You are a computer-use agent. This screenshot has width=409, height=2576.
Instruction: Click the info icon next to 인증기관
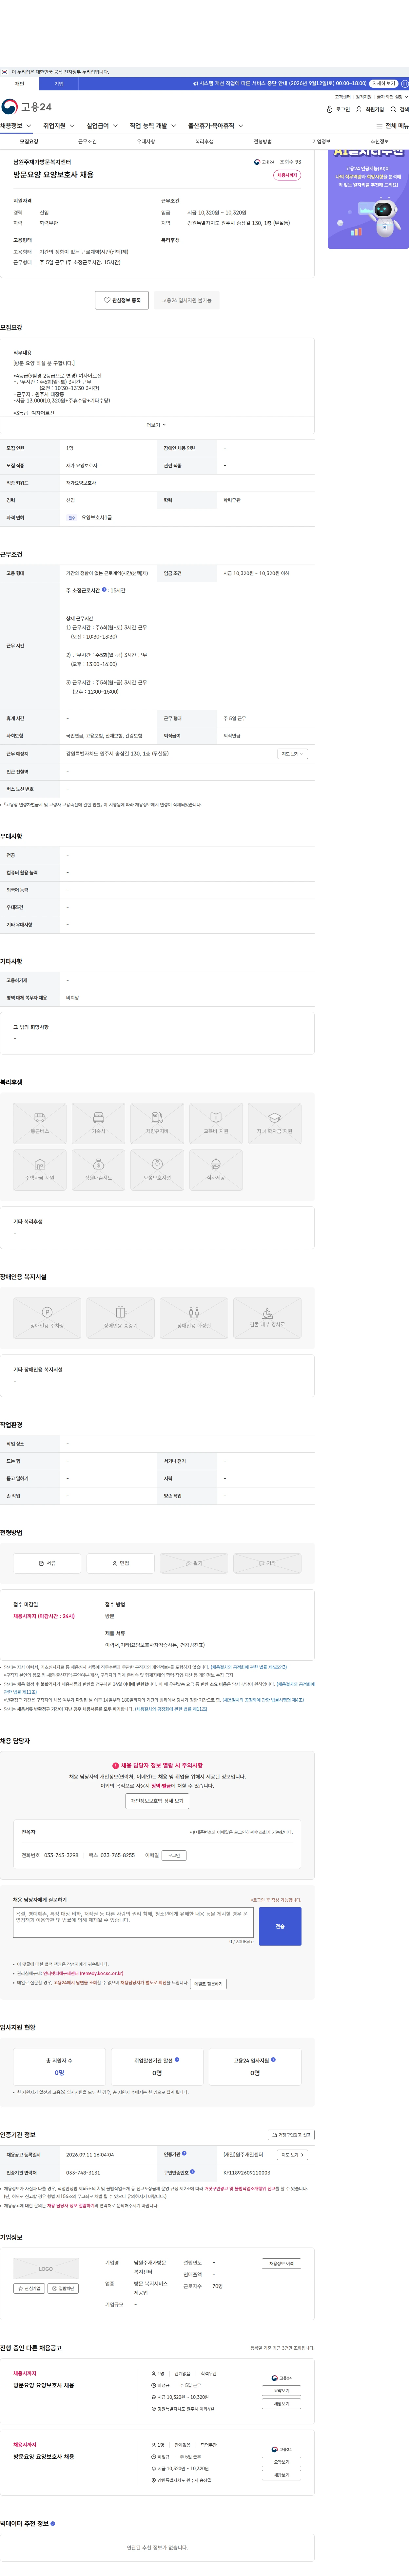pyautogui.click(x=184, y=2153)
